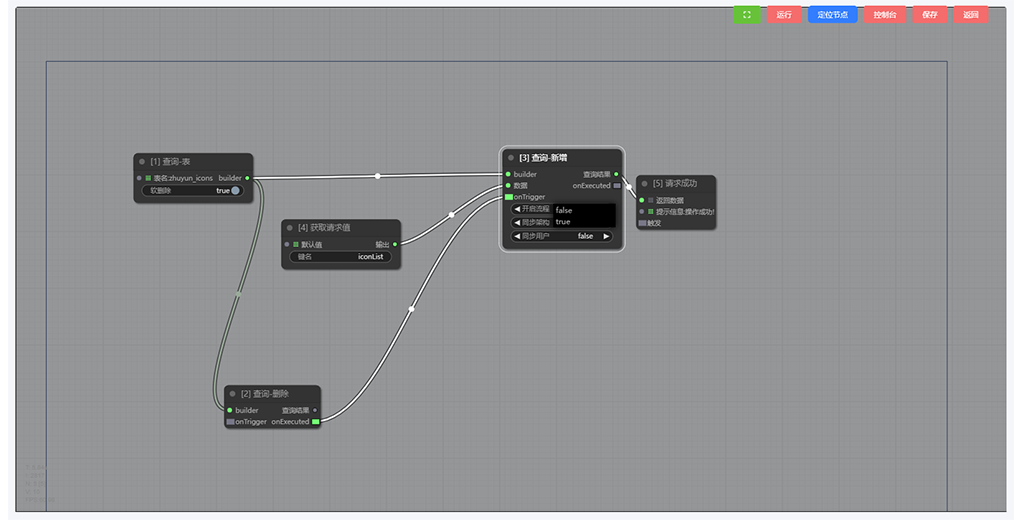
Task: Click the 返回 return button
Action: pos(971,14)
